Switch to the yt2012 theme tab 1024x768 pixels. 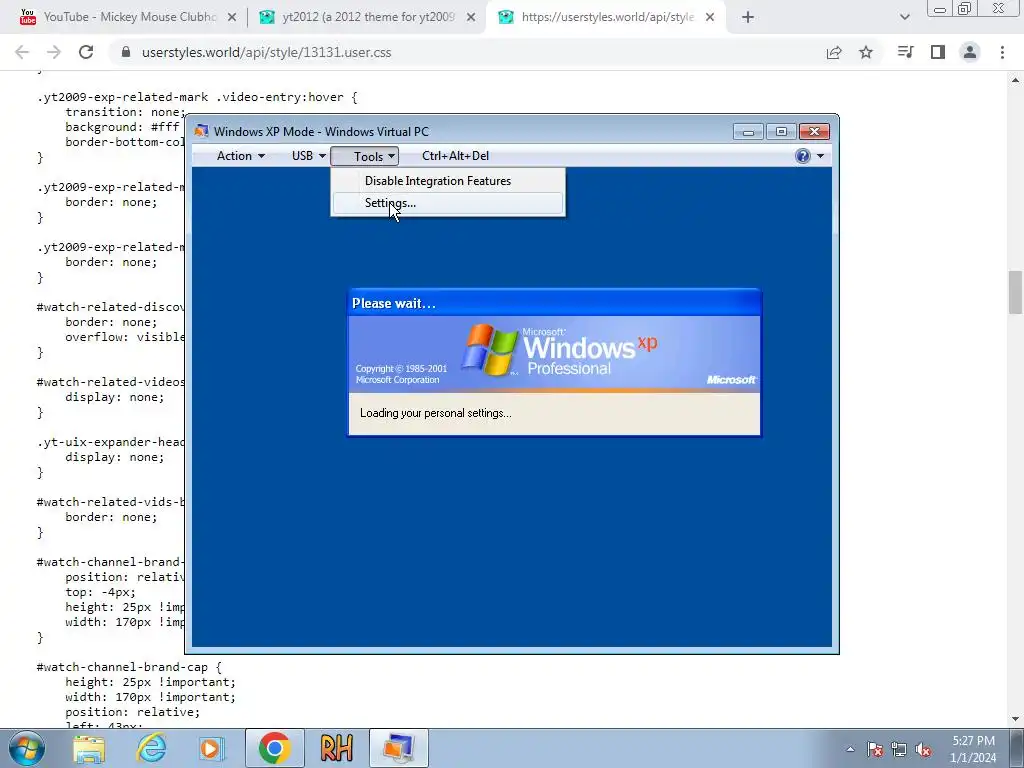tap(368, 17)
